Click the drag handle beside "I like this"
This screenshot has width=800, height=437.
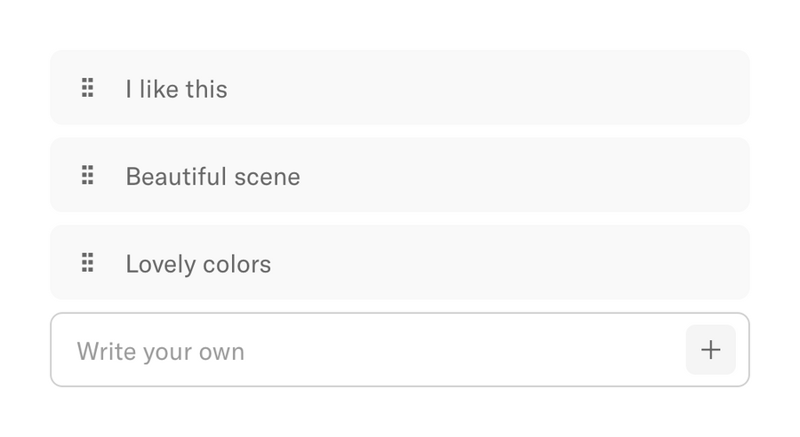click(87, 88)
